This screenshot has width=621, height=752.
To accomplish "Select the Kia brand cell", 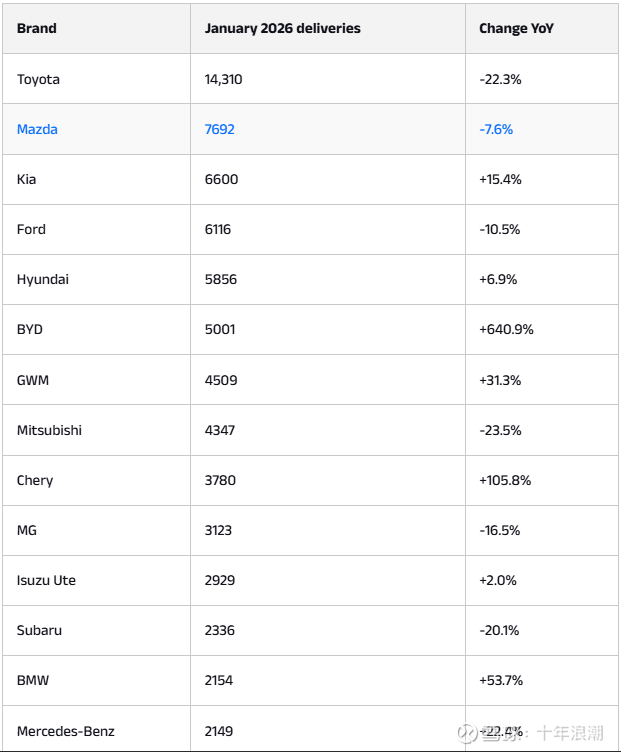I will tap(27, 179).
